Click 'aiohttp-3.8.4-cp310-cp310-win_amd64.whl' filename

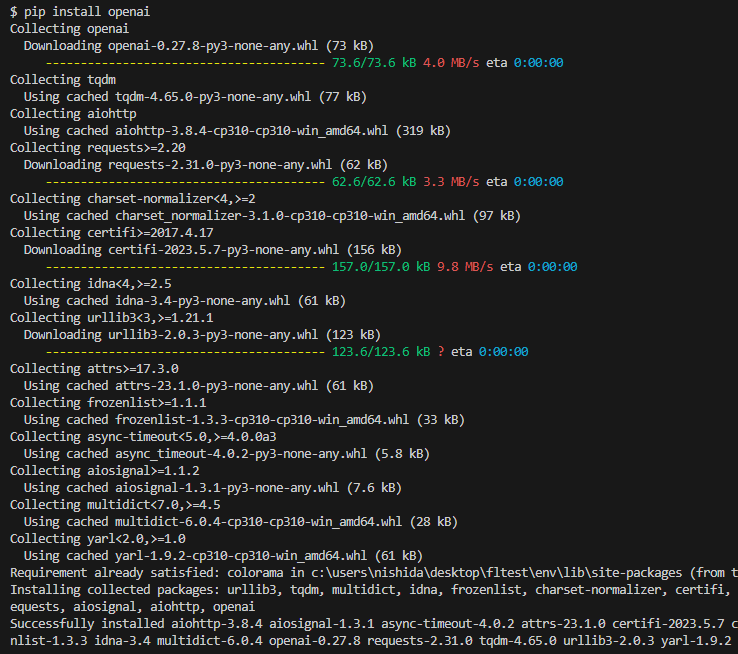252,130
